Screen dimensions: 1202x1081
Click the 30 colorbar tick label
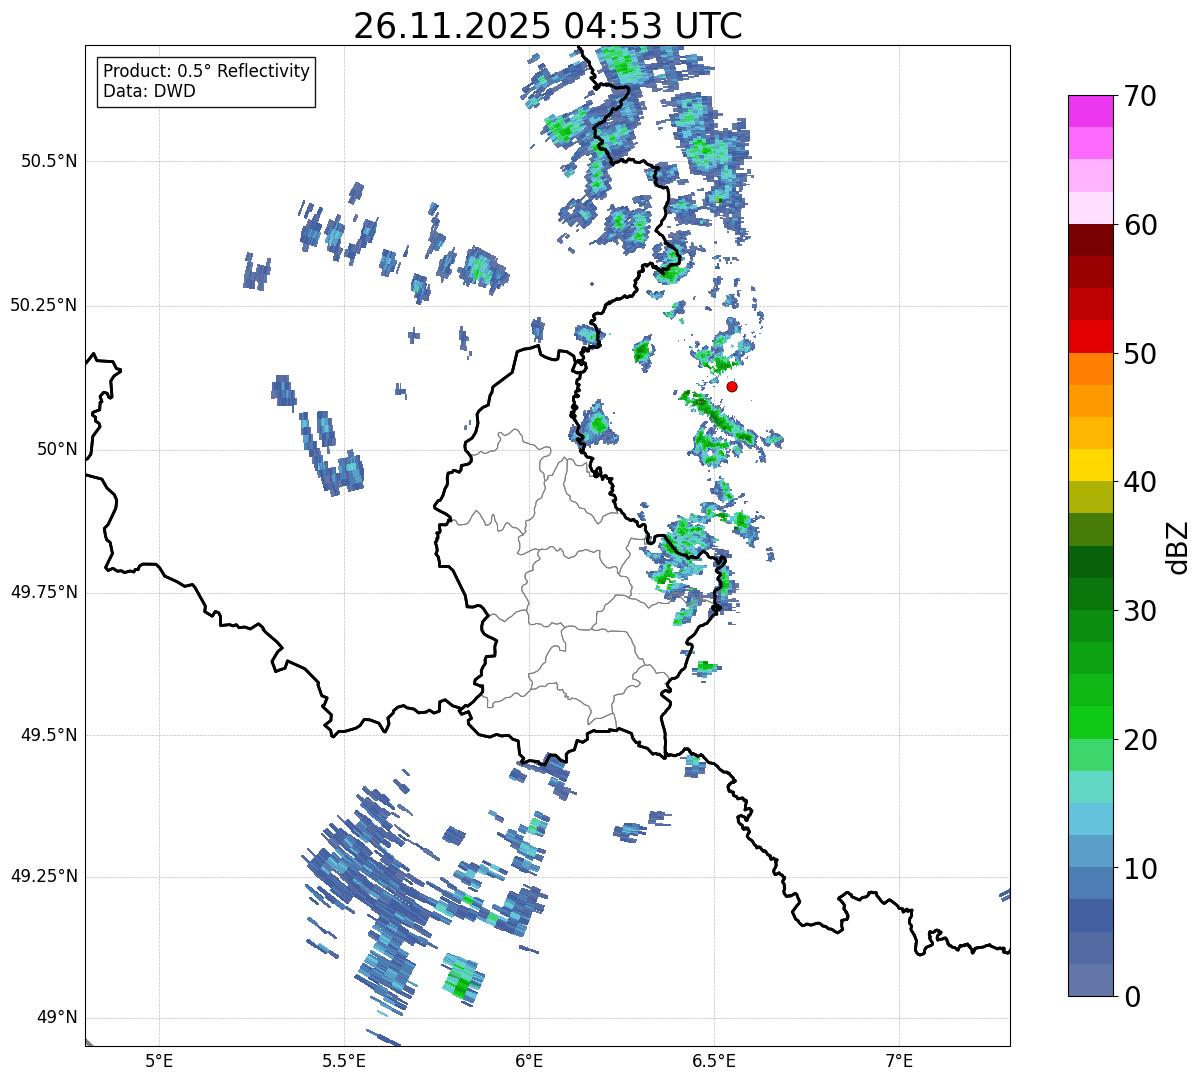[x=1139, y=611]
